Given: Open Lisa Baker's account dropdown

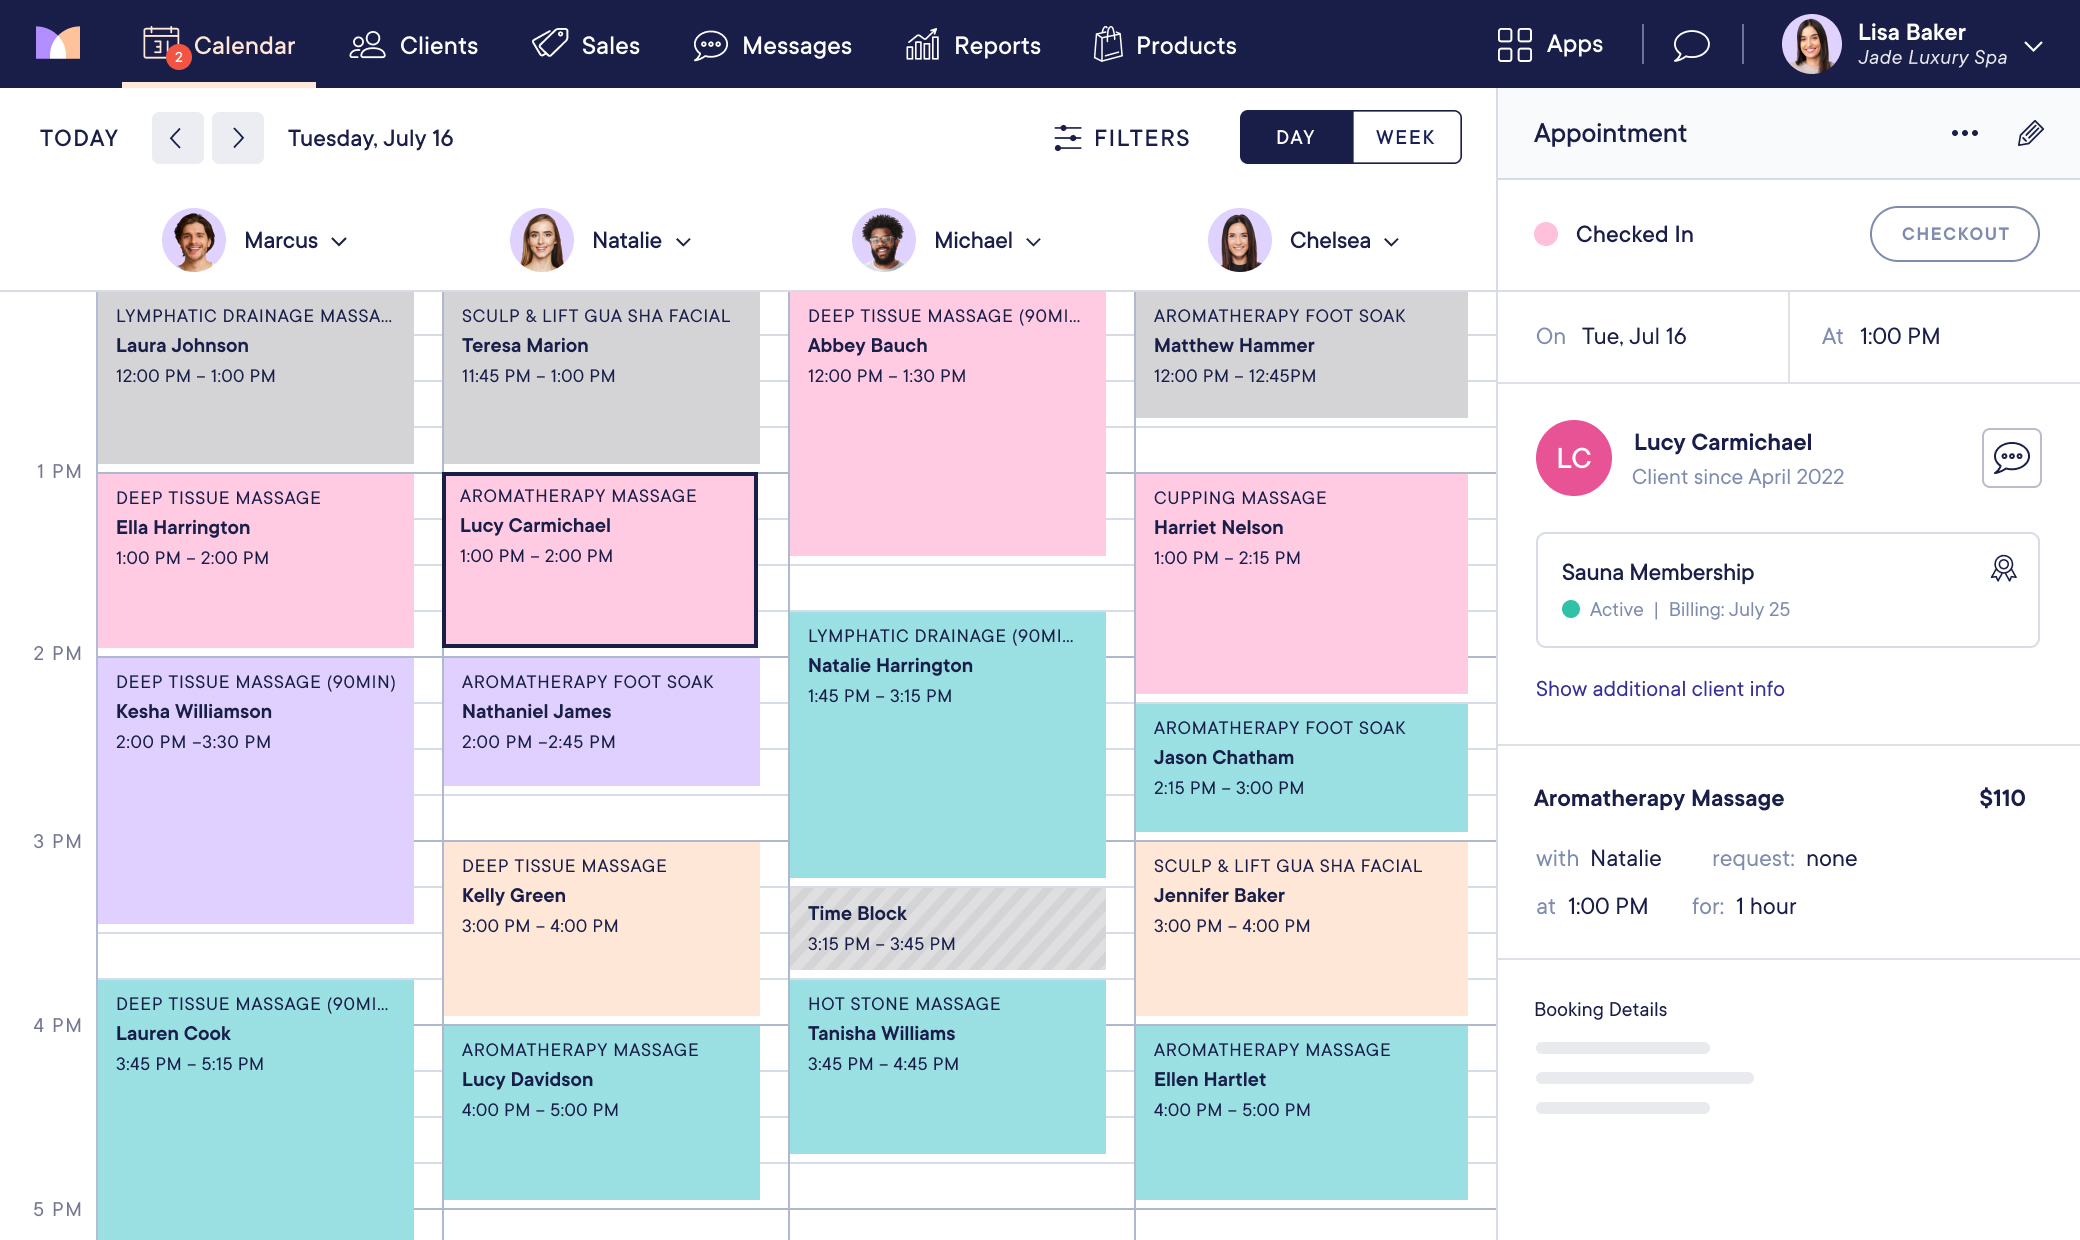Looking at the screenshot, I should (x=2035, y=44).
